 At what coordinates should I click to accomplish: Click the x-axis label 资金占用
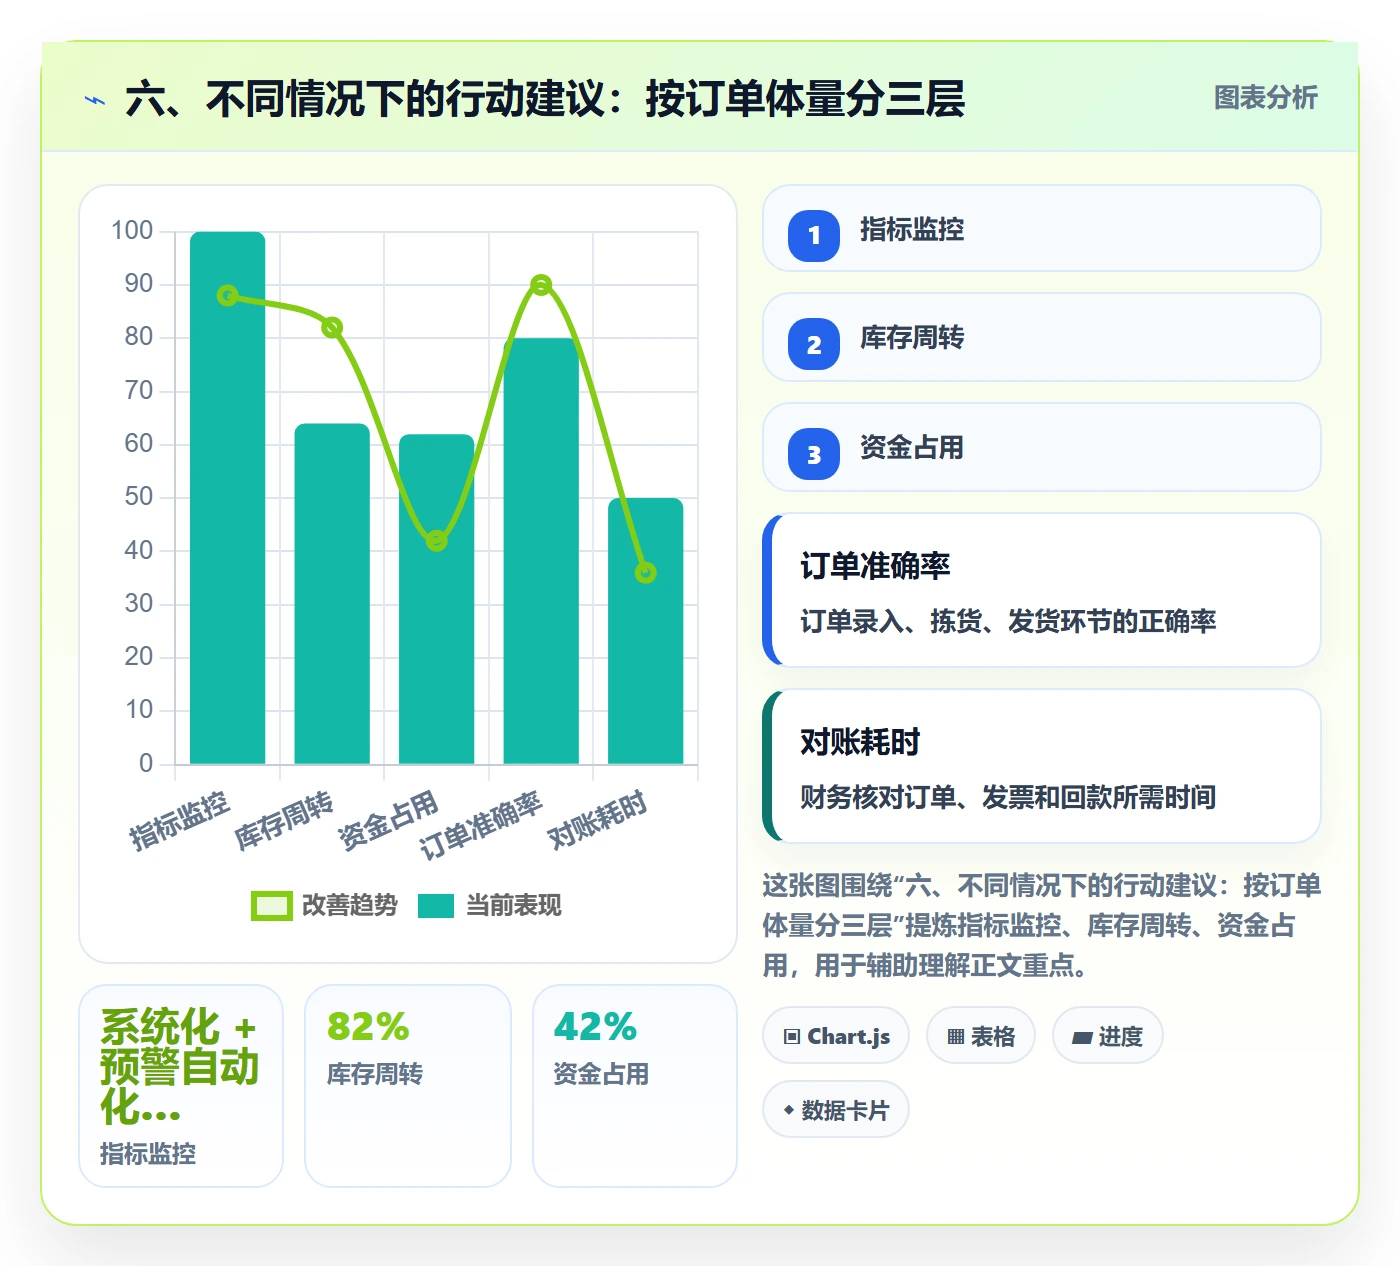tap(388, 821)
